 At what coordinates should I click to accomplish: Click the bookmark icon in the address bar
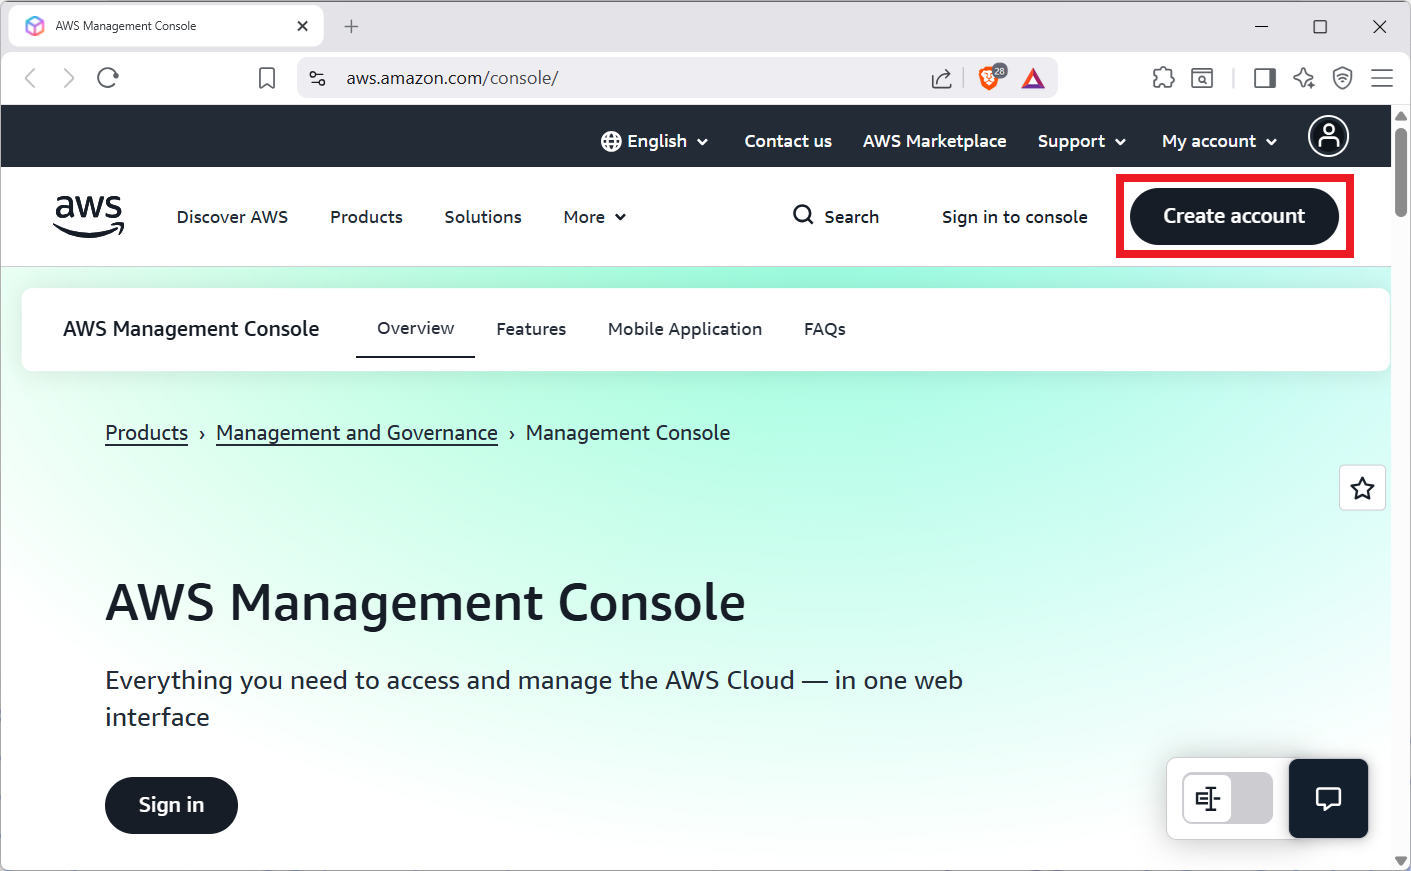click(x=266, y=77)
